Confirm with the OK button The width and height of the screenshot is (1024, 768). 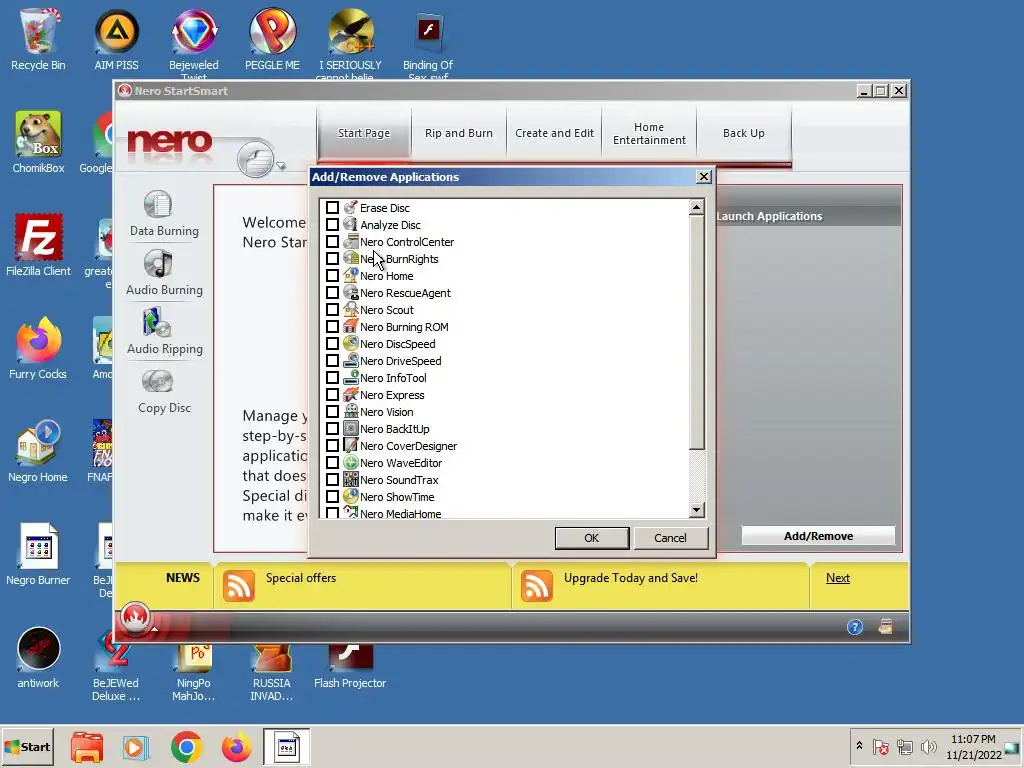[592, 538]
